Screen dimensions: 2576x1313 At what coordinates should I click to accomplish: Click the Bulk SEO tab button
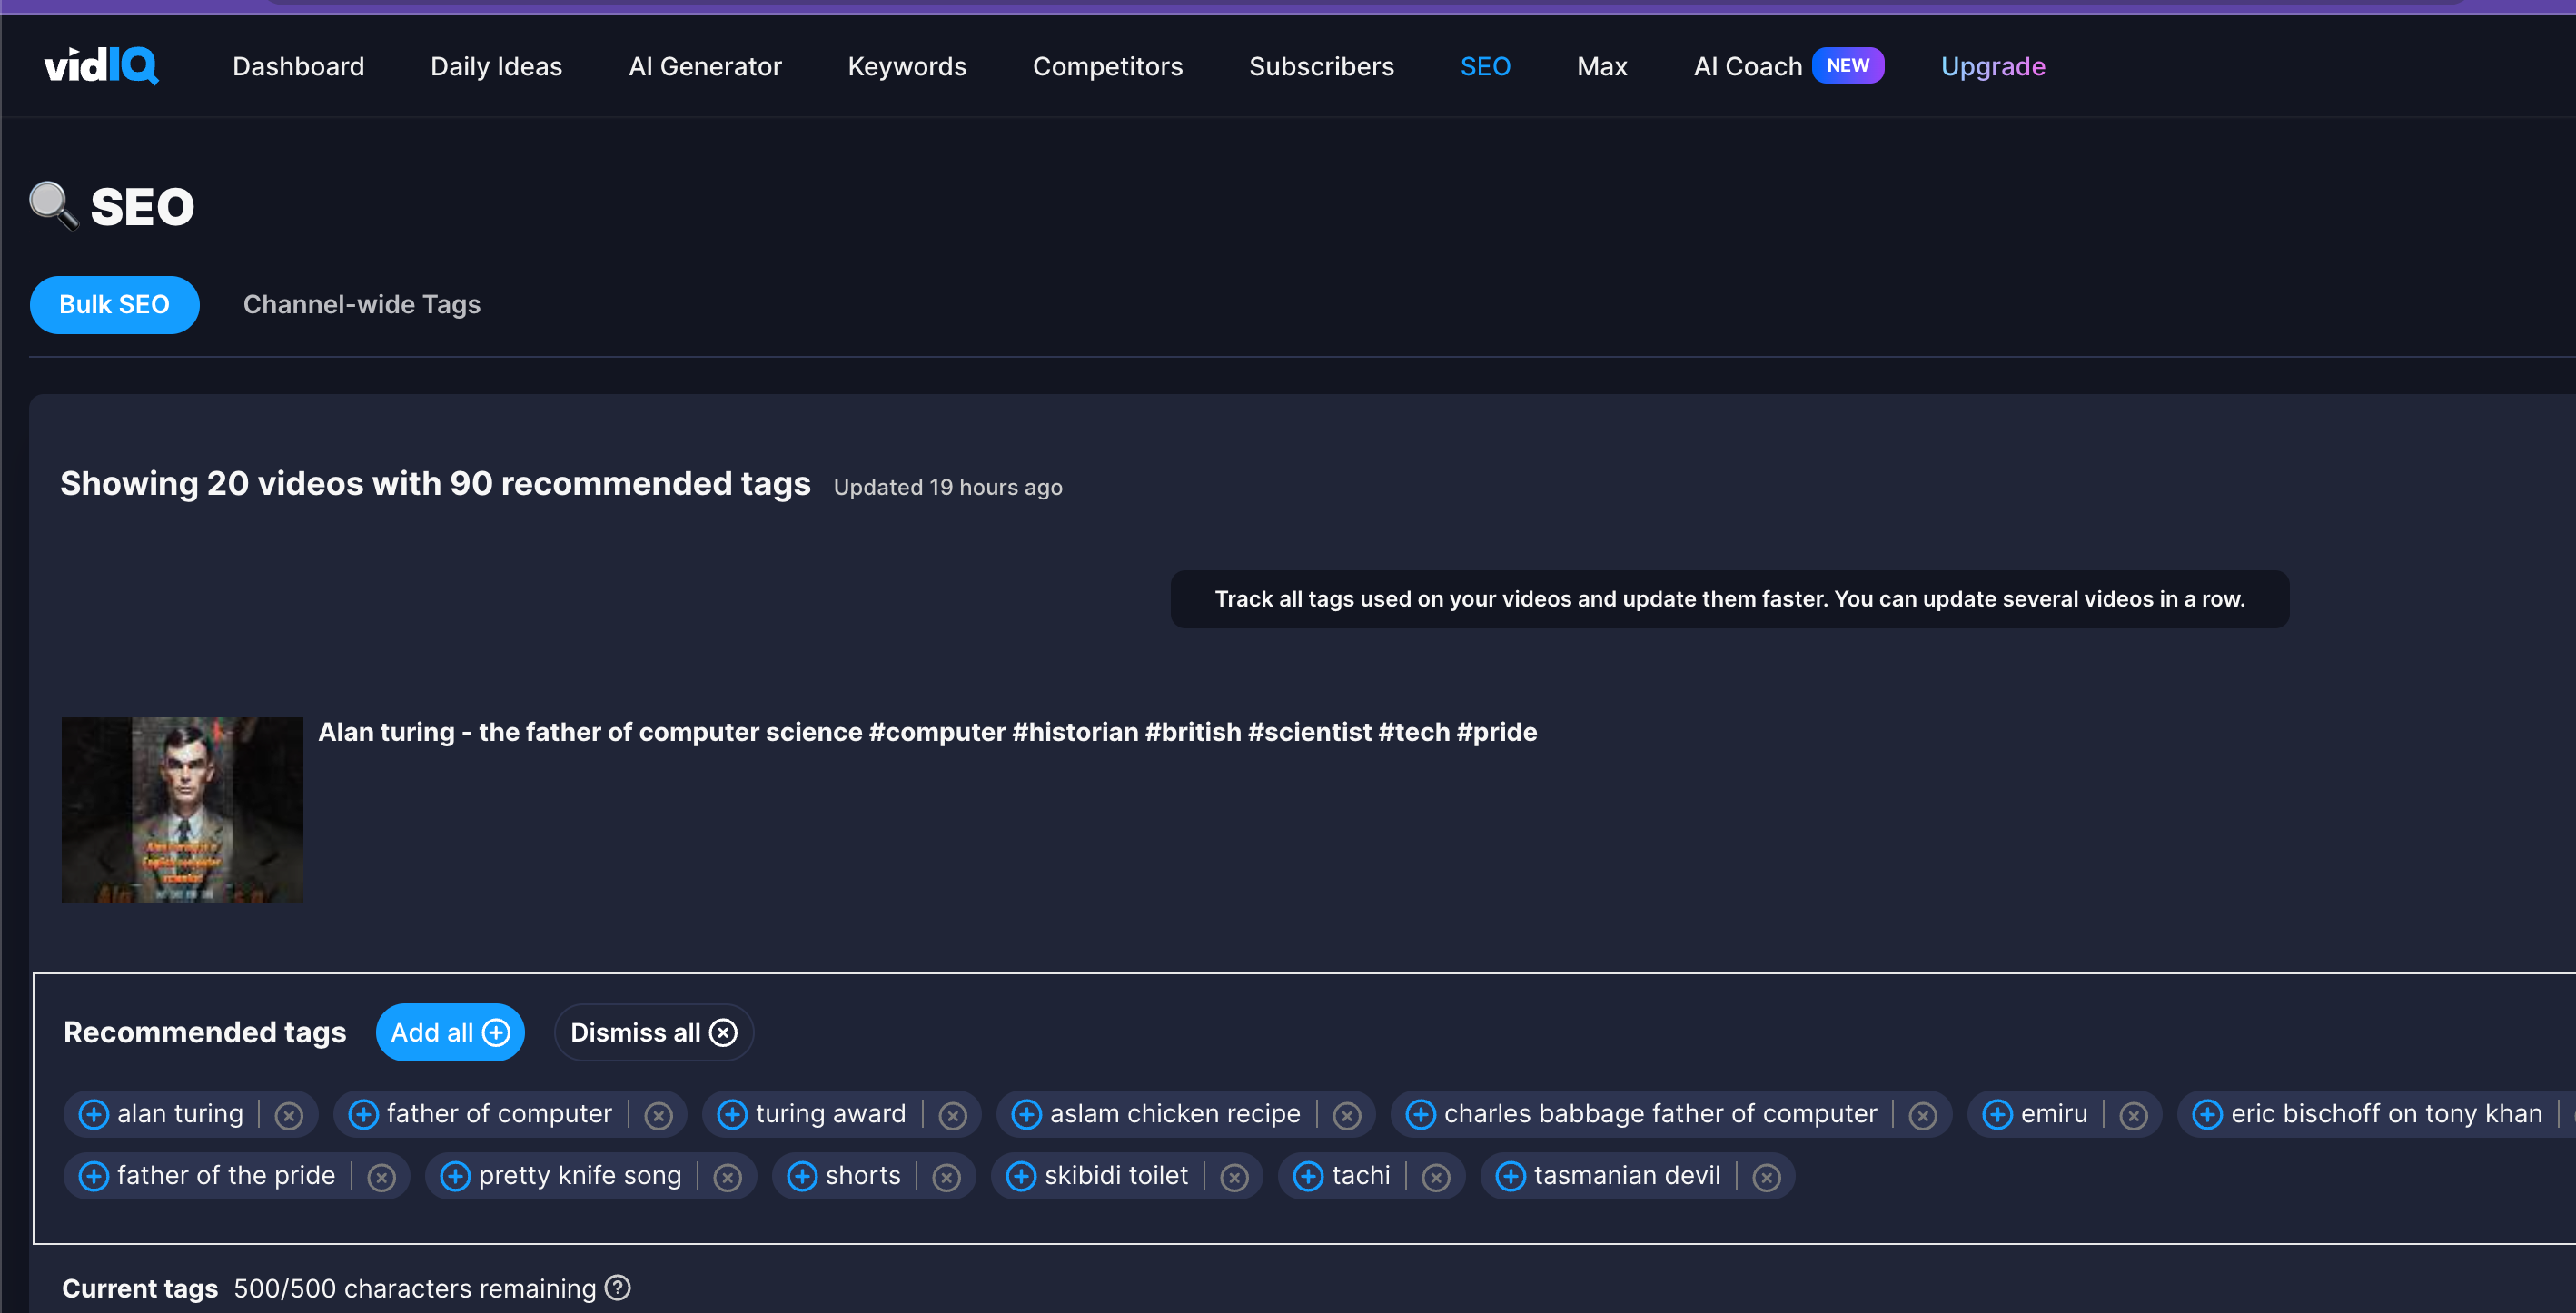(114, 303)
